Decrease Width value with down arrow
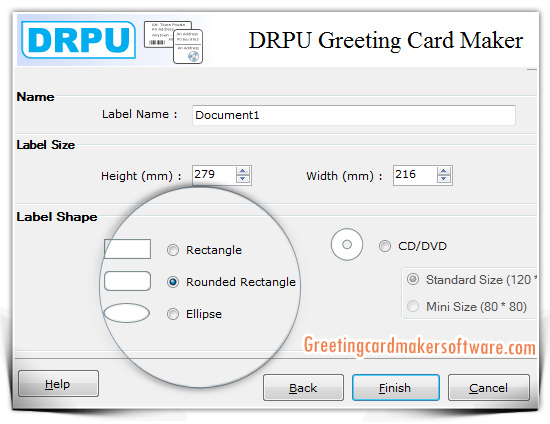Viewport: 550px width, 424px height. (444, 179)
